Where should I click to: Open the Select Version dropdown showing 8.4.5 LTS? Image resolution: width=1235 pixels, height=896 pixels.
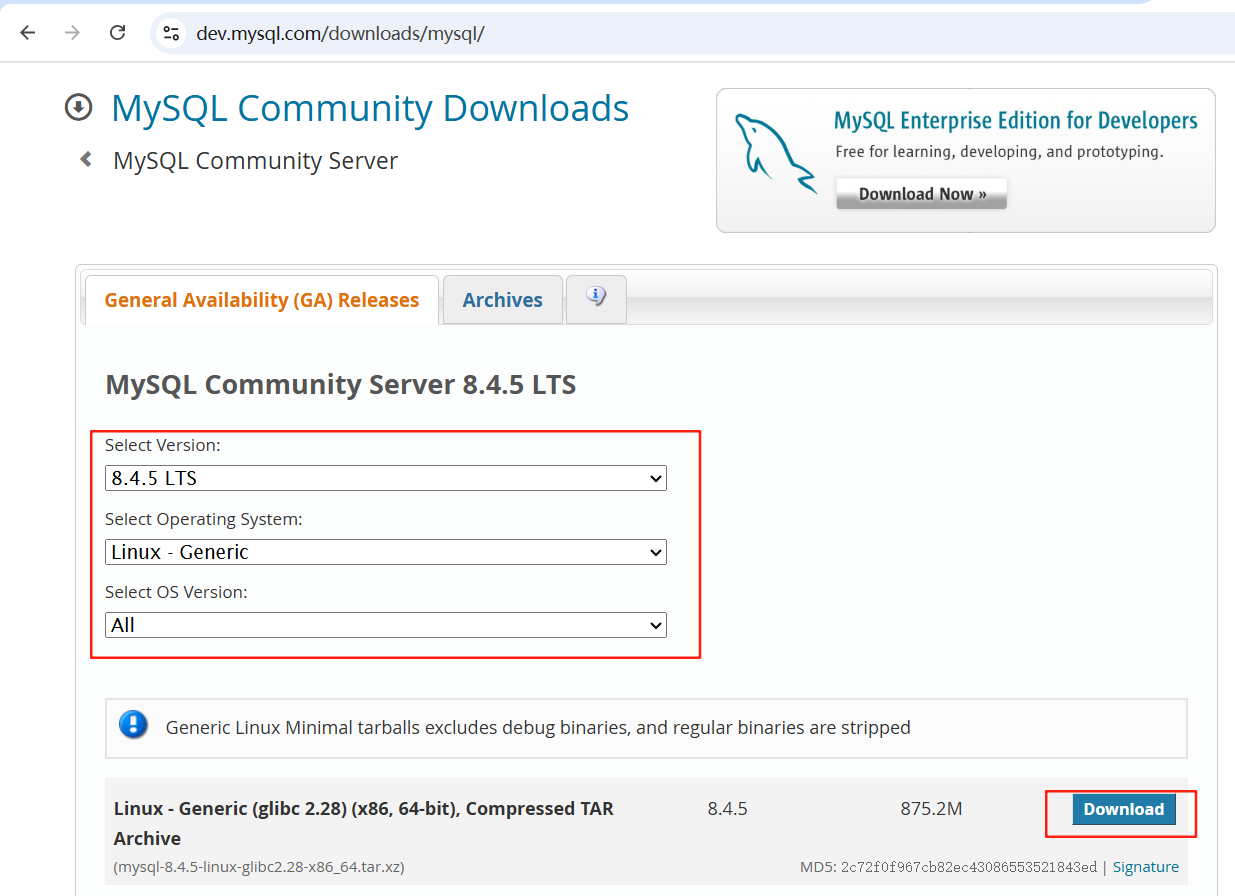tap(385, 478)
